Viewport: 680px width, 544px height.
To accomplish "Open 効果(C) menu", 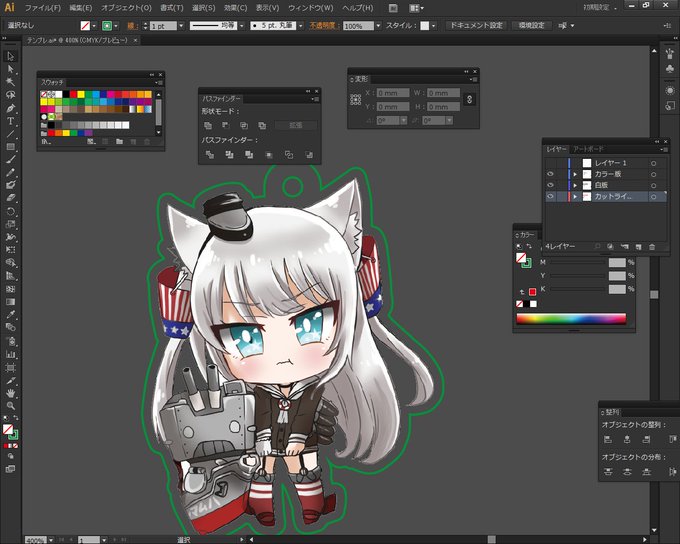I will pyautogui.click(x=235, y=8).
